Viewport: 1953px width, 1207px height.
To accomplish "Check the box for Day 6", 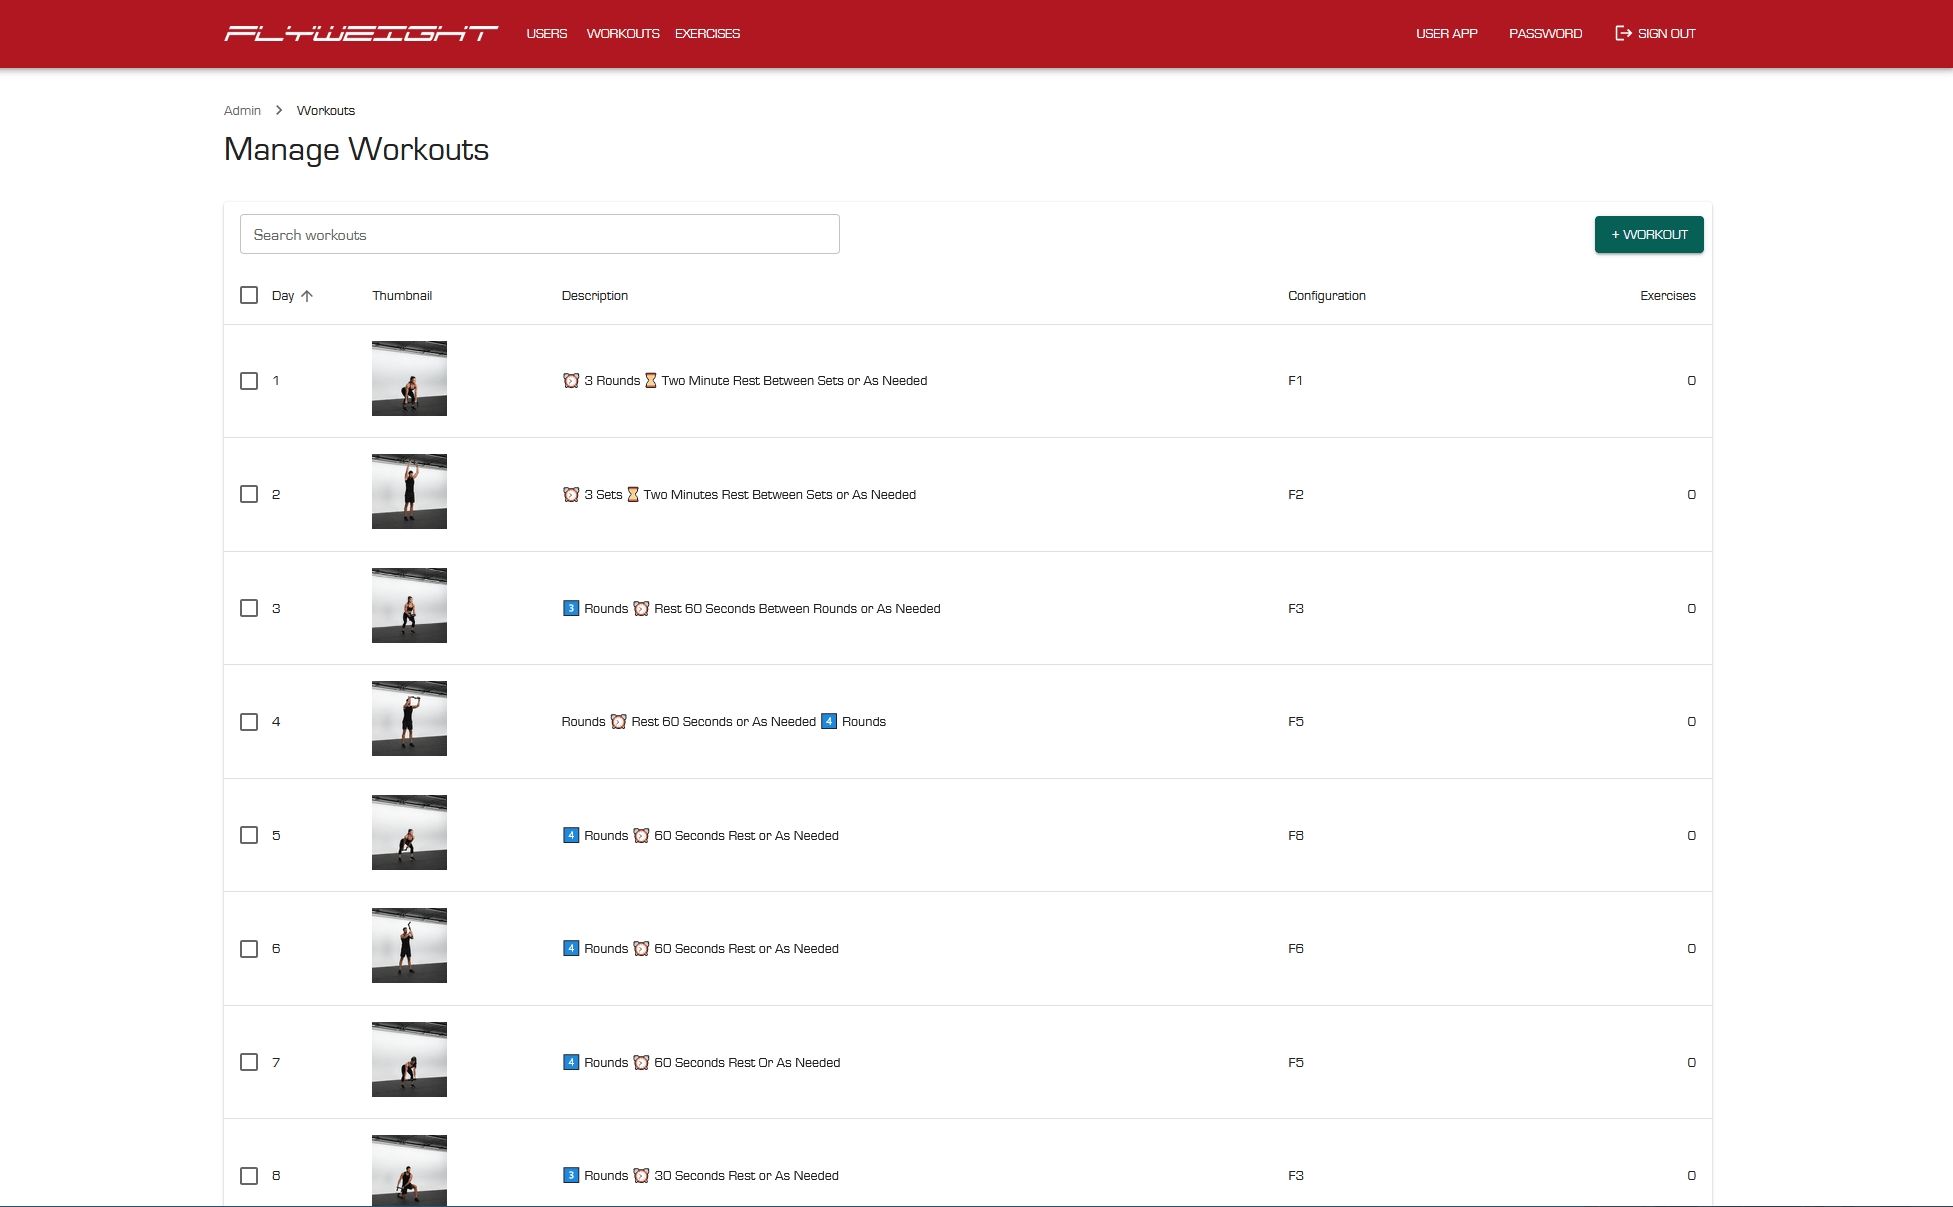I will coord(249,949).
